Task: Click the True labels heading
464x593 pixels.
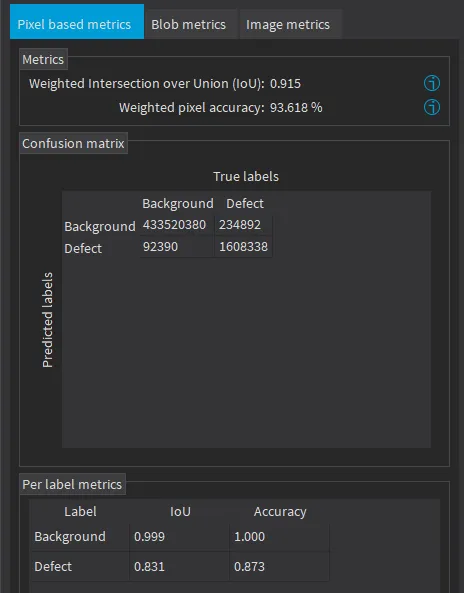Action: click(x=246, y=177)
